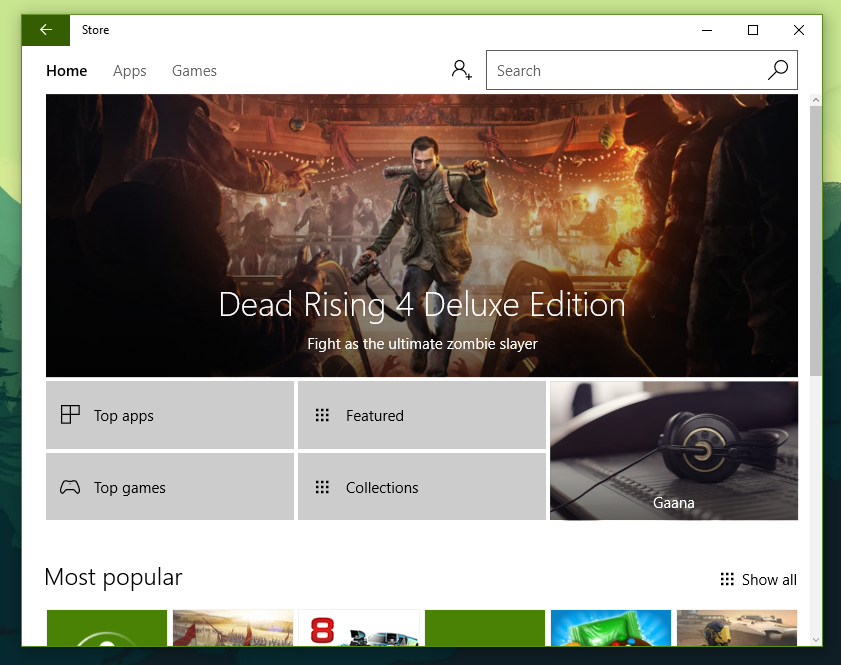Viewport: 841px width, 665px height.
Task: Switch to the Games tab
Action: pyautogui.click(x=194, y=71)
